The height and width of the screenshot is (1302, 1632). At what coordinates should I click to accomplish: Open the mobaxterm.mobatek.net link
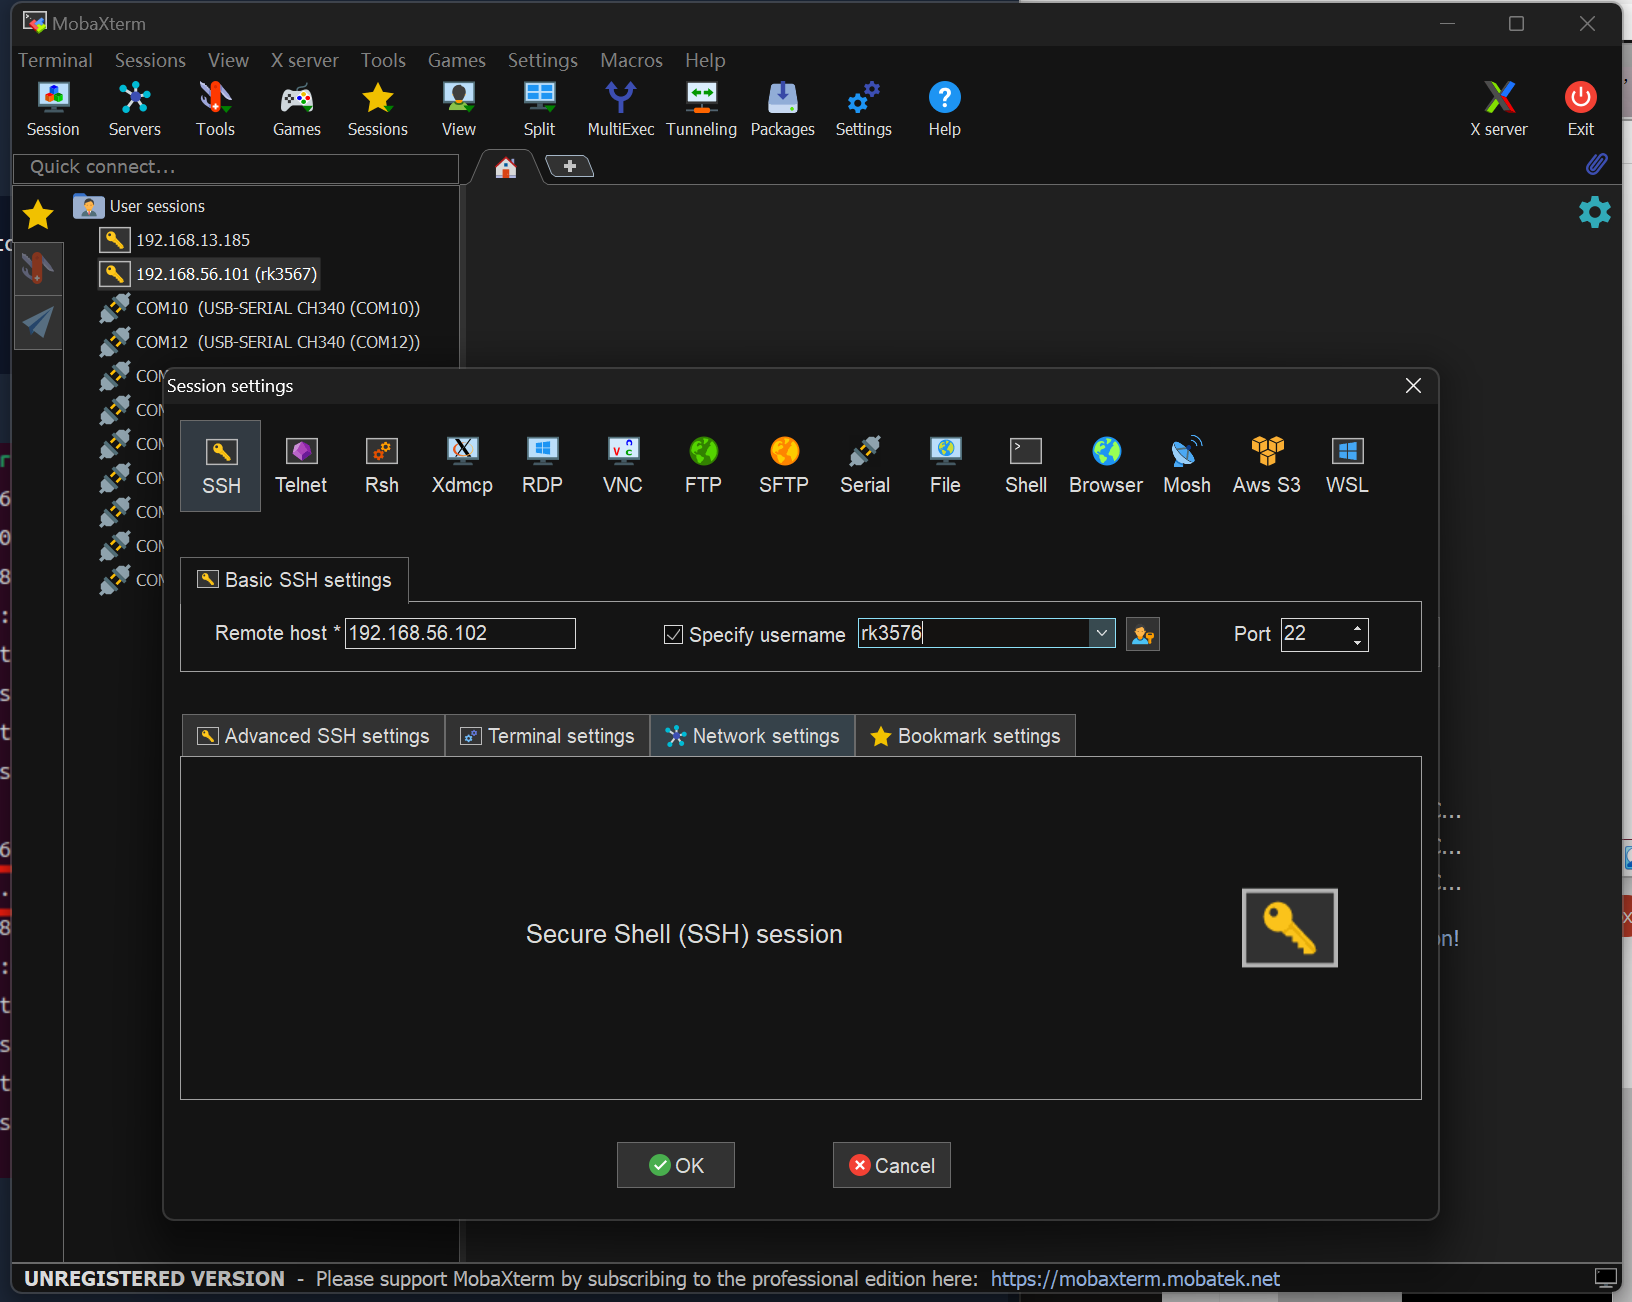pos(1134,1278)
